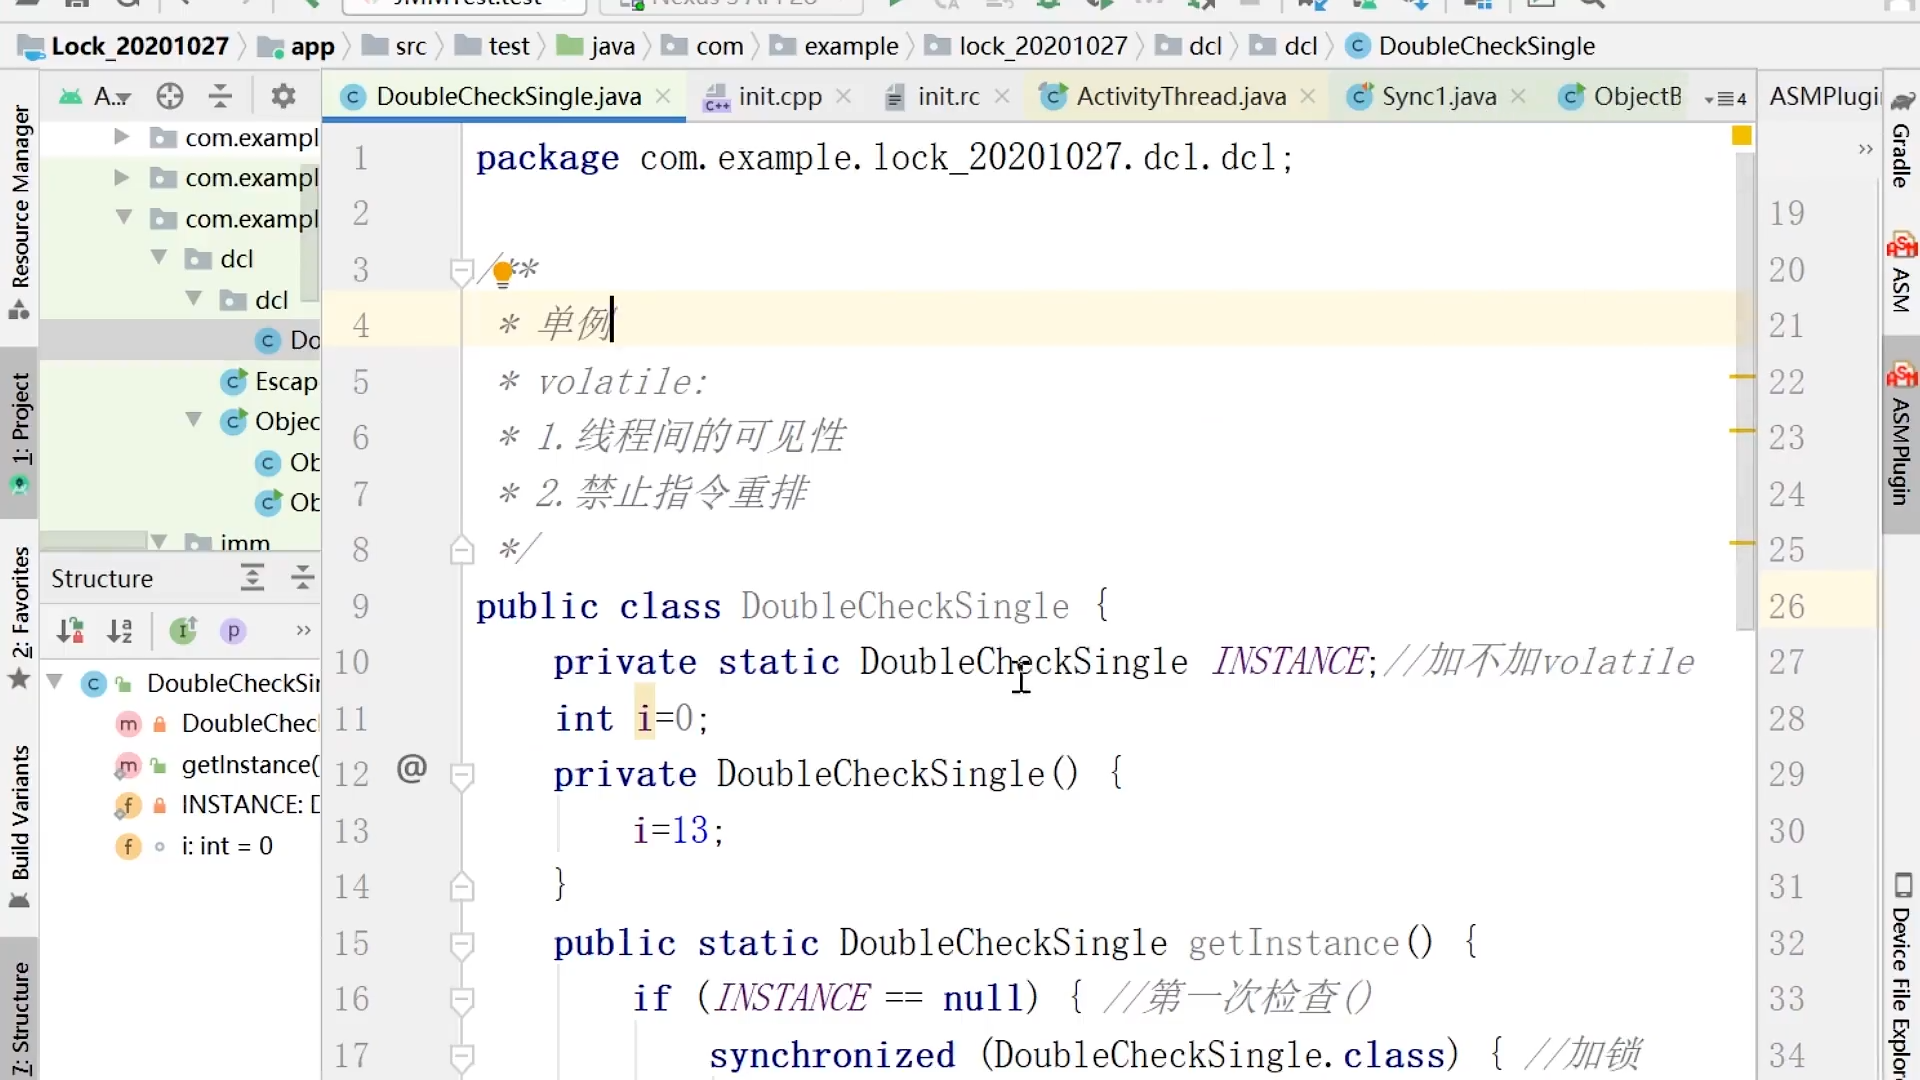
Task: Open Project panel settings gear
Action: click(284, 96)
